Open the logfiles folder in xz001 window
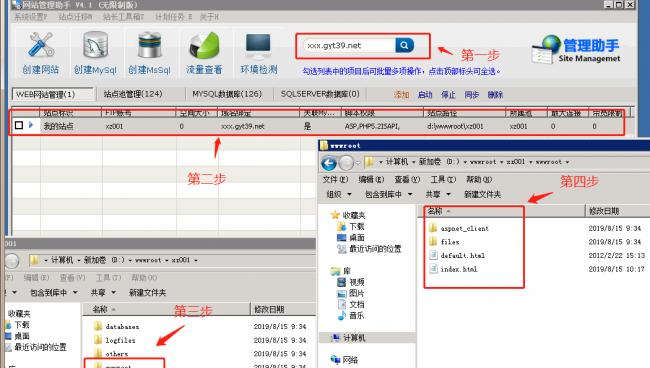Image resolution: width=650 pixels, height=368 pixels. click(115, 340)
